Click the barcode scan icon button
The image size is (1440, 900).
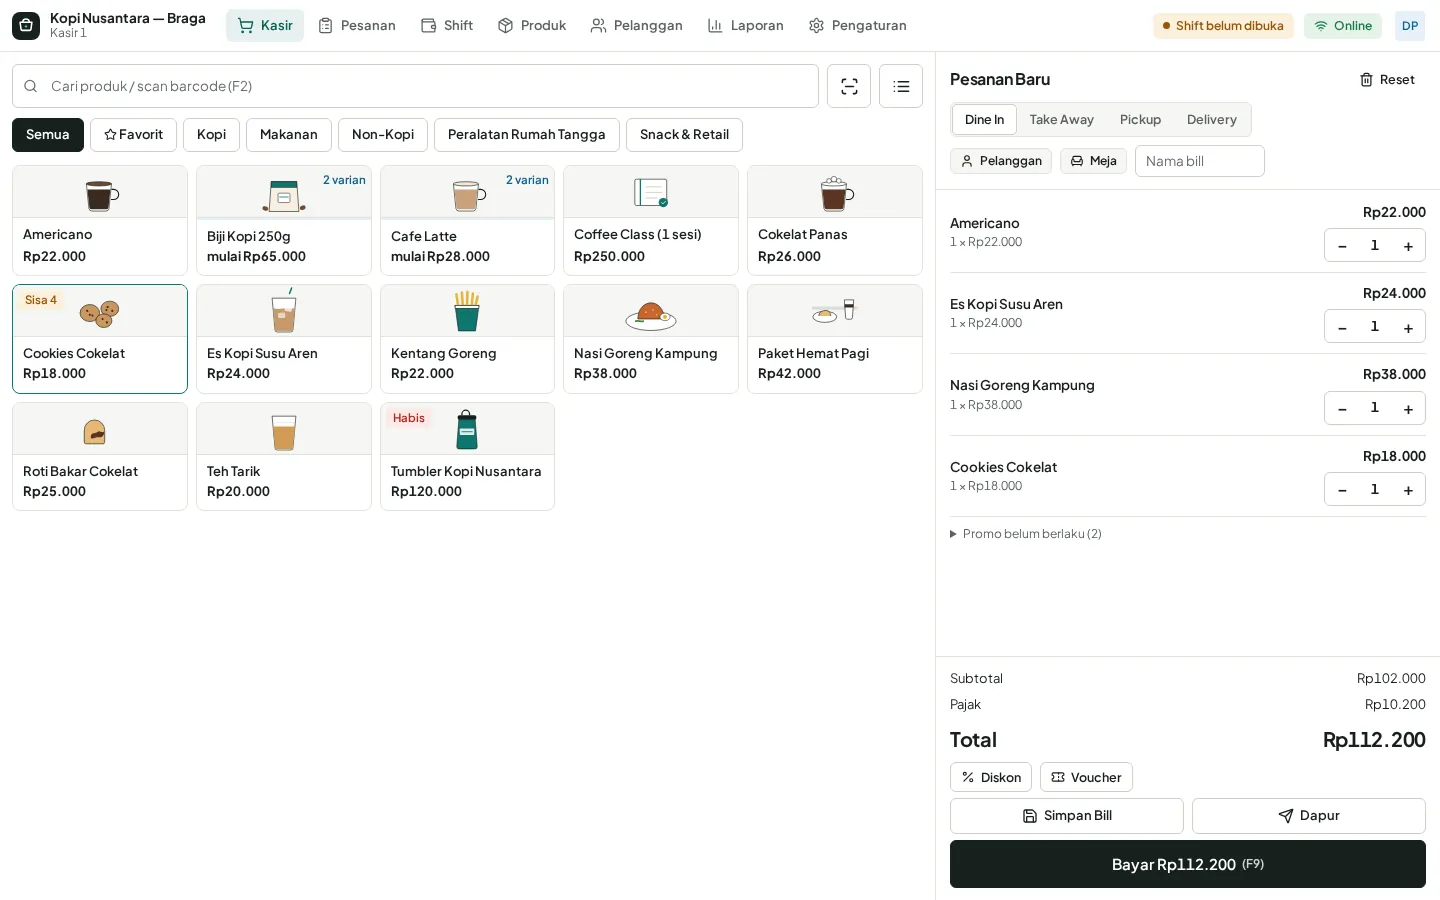tap(849, 86)
